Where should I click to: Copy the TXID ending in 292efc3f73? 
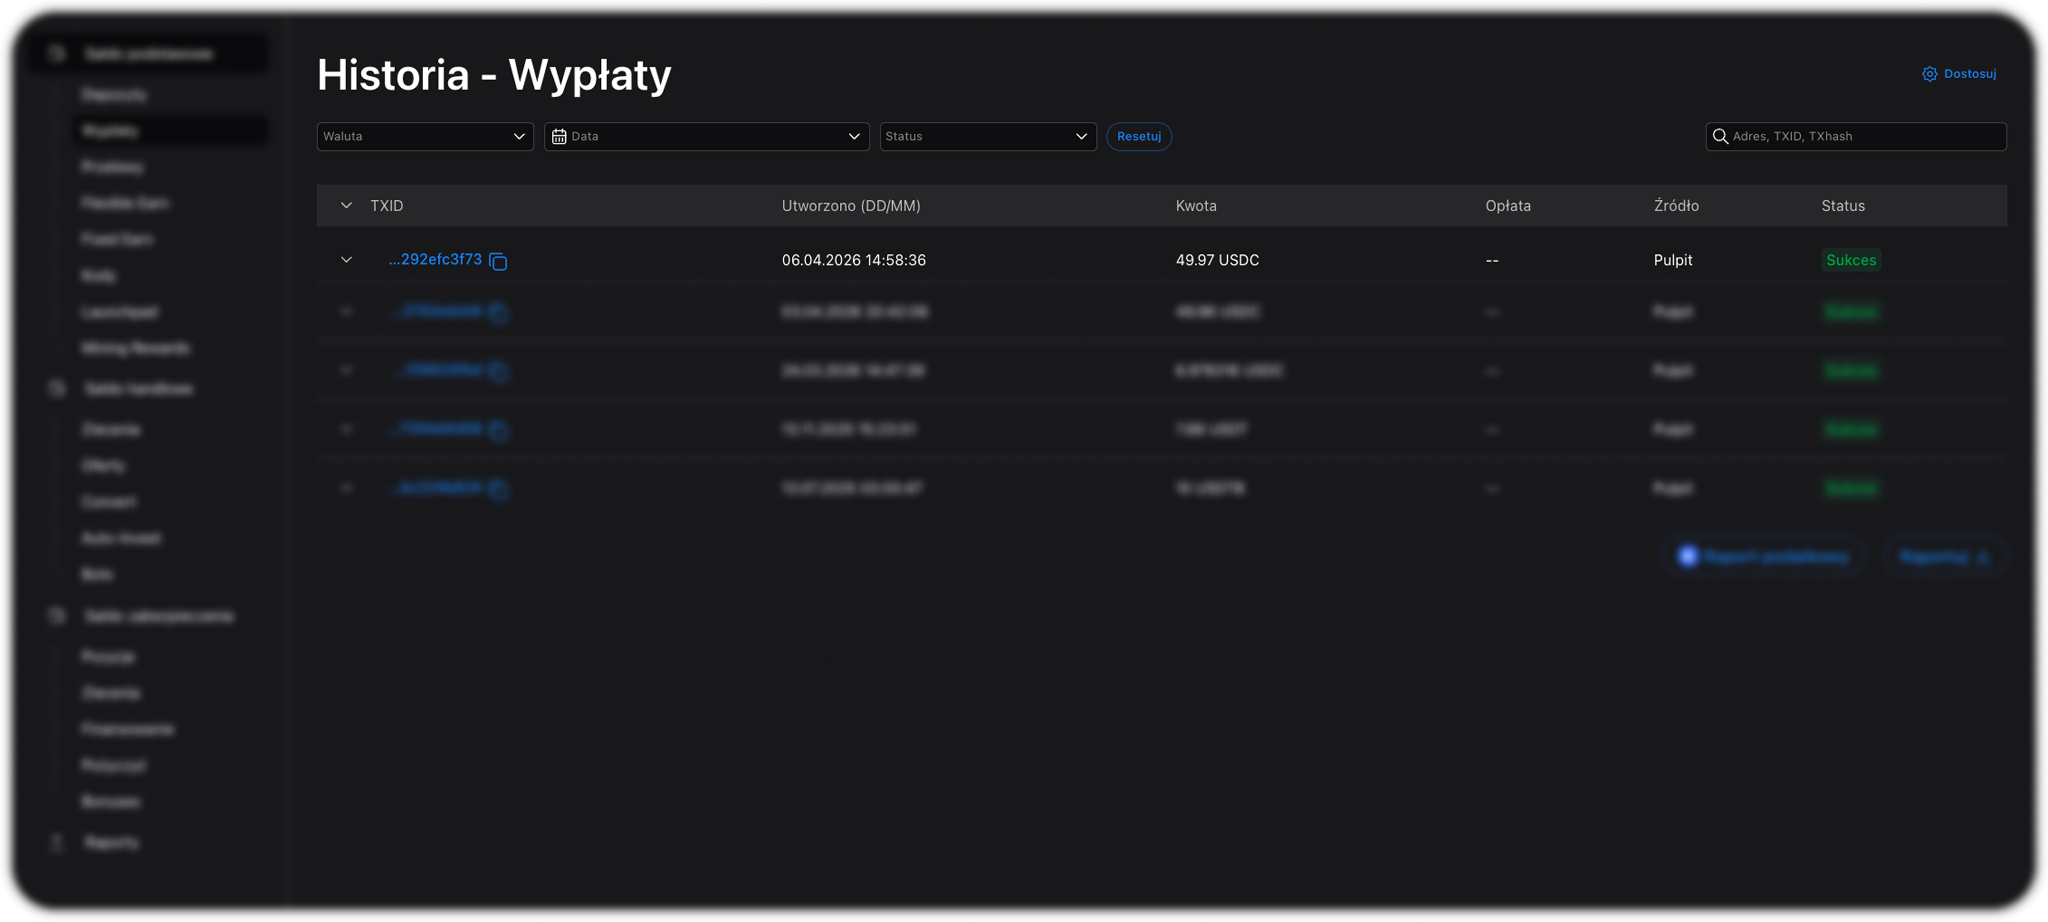[498, 261]
